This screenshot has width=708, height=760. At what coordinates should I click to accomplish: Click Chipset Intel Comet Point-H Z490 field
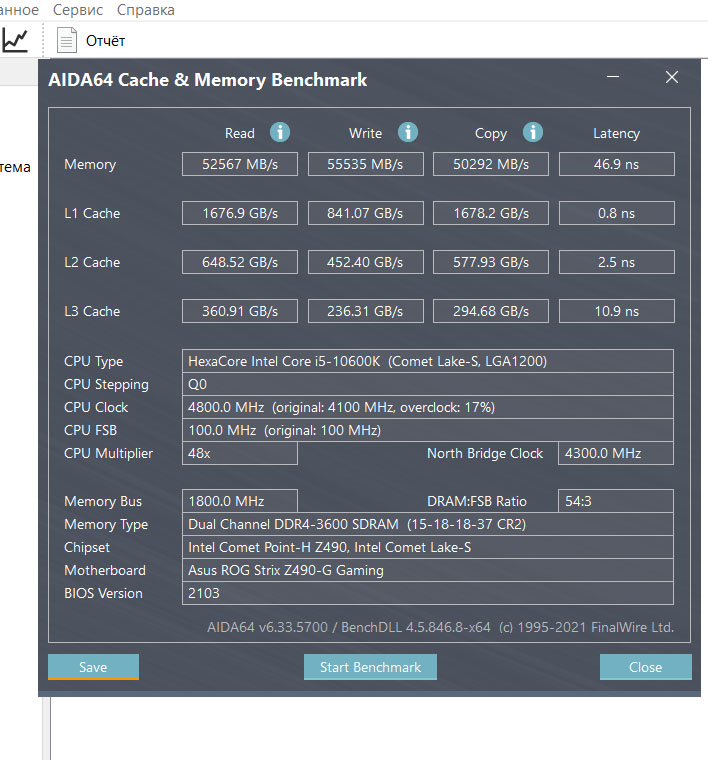coord(428,547)
